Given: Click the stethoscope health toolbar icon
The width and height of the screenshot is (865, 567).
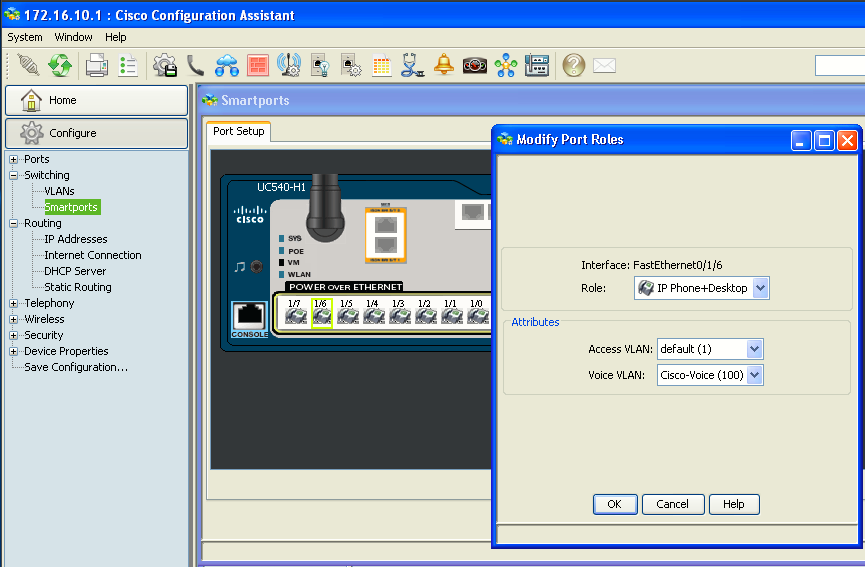Looking at the screenshot, I should click(x=412, y=65).
